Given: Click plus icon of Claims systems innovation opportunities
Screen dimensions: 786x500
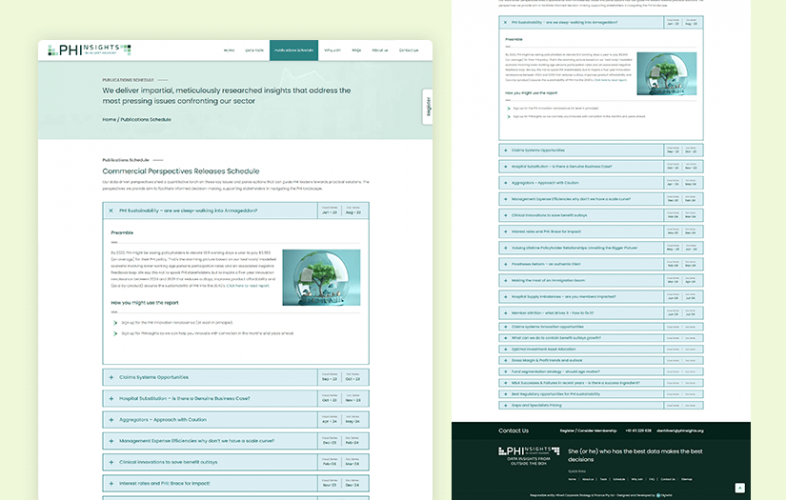Looking at the screenshot, I should tap(505, 327).
